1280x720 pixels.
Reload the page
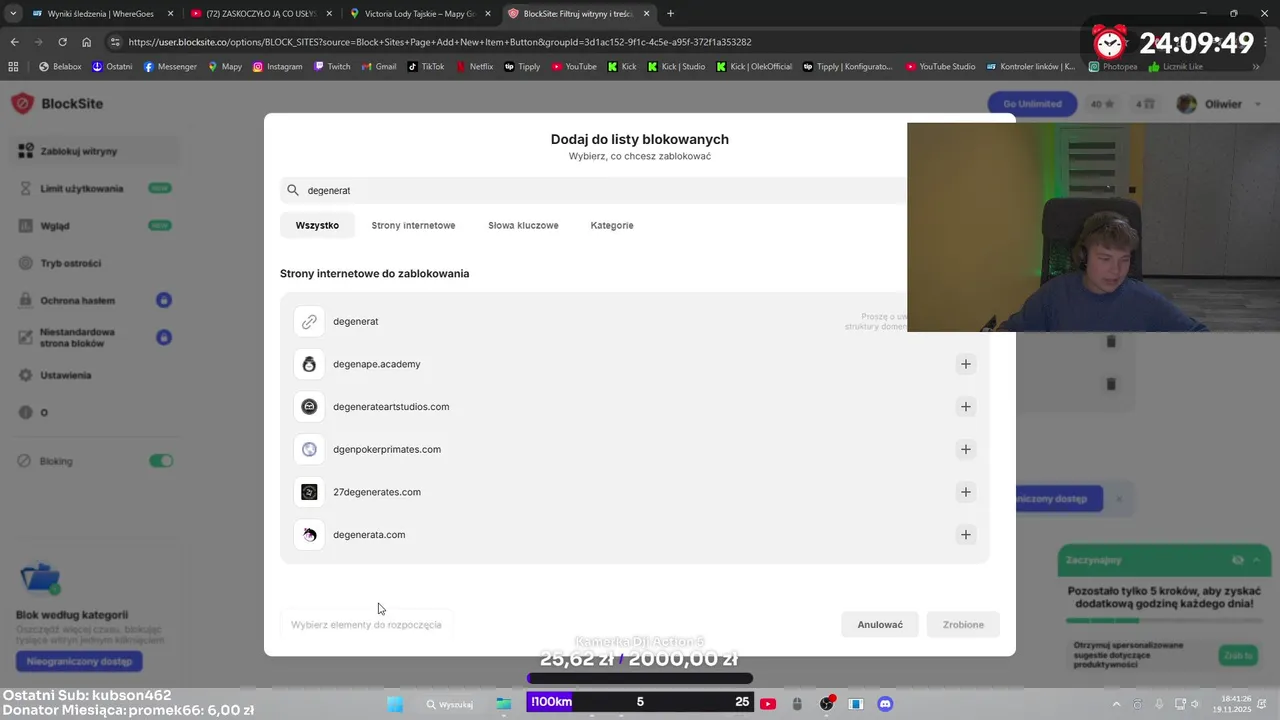62,42
